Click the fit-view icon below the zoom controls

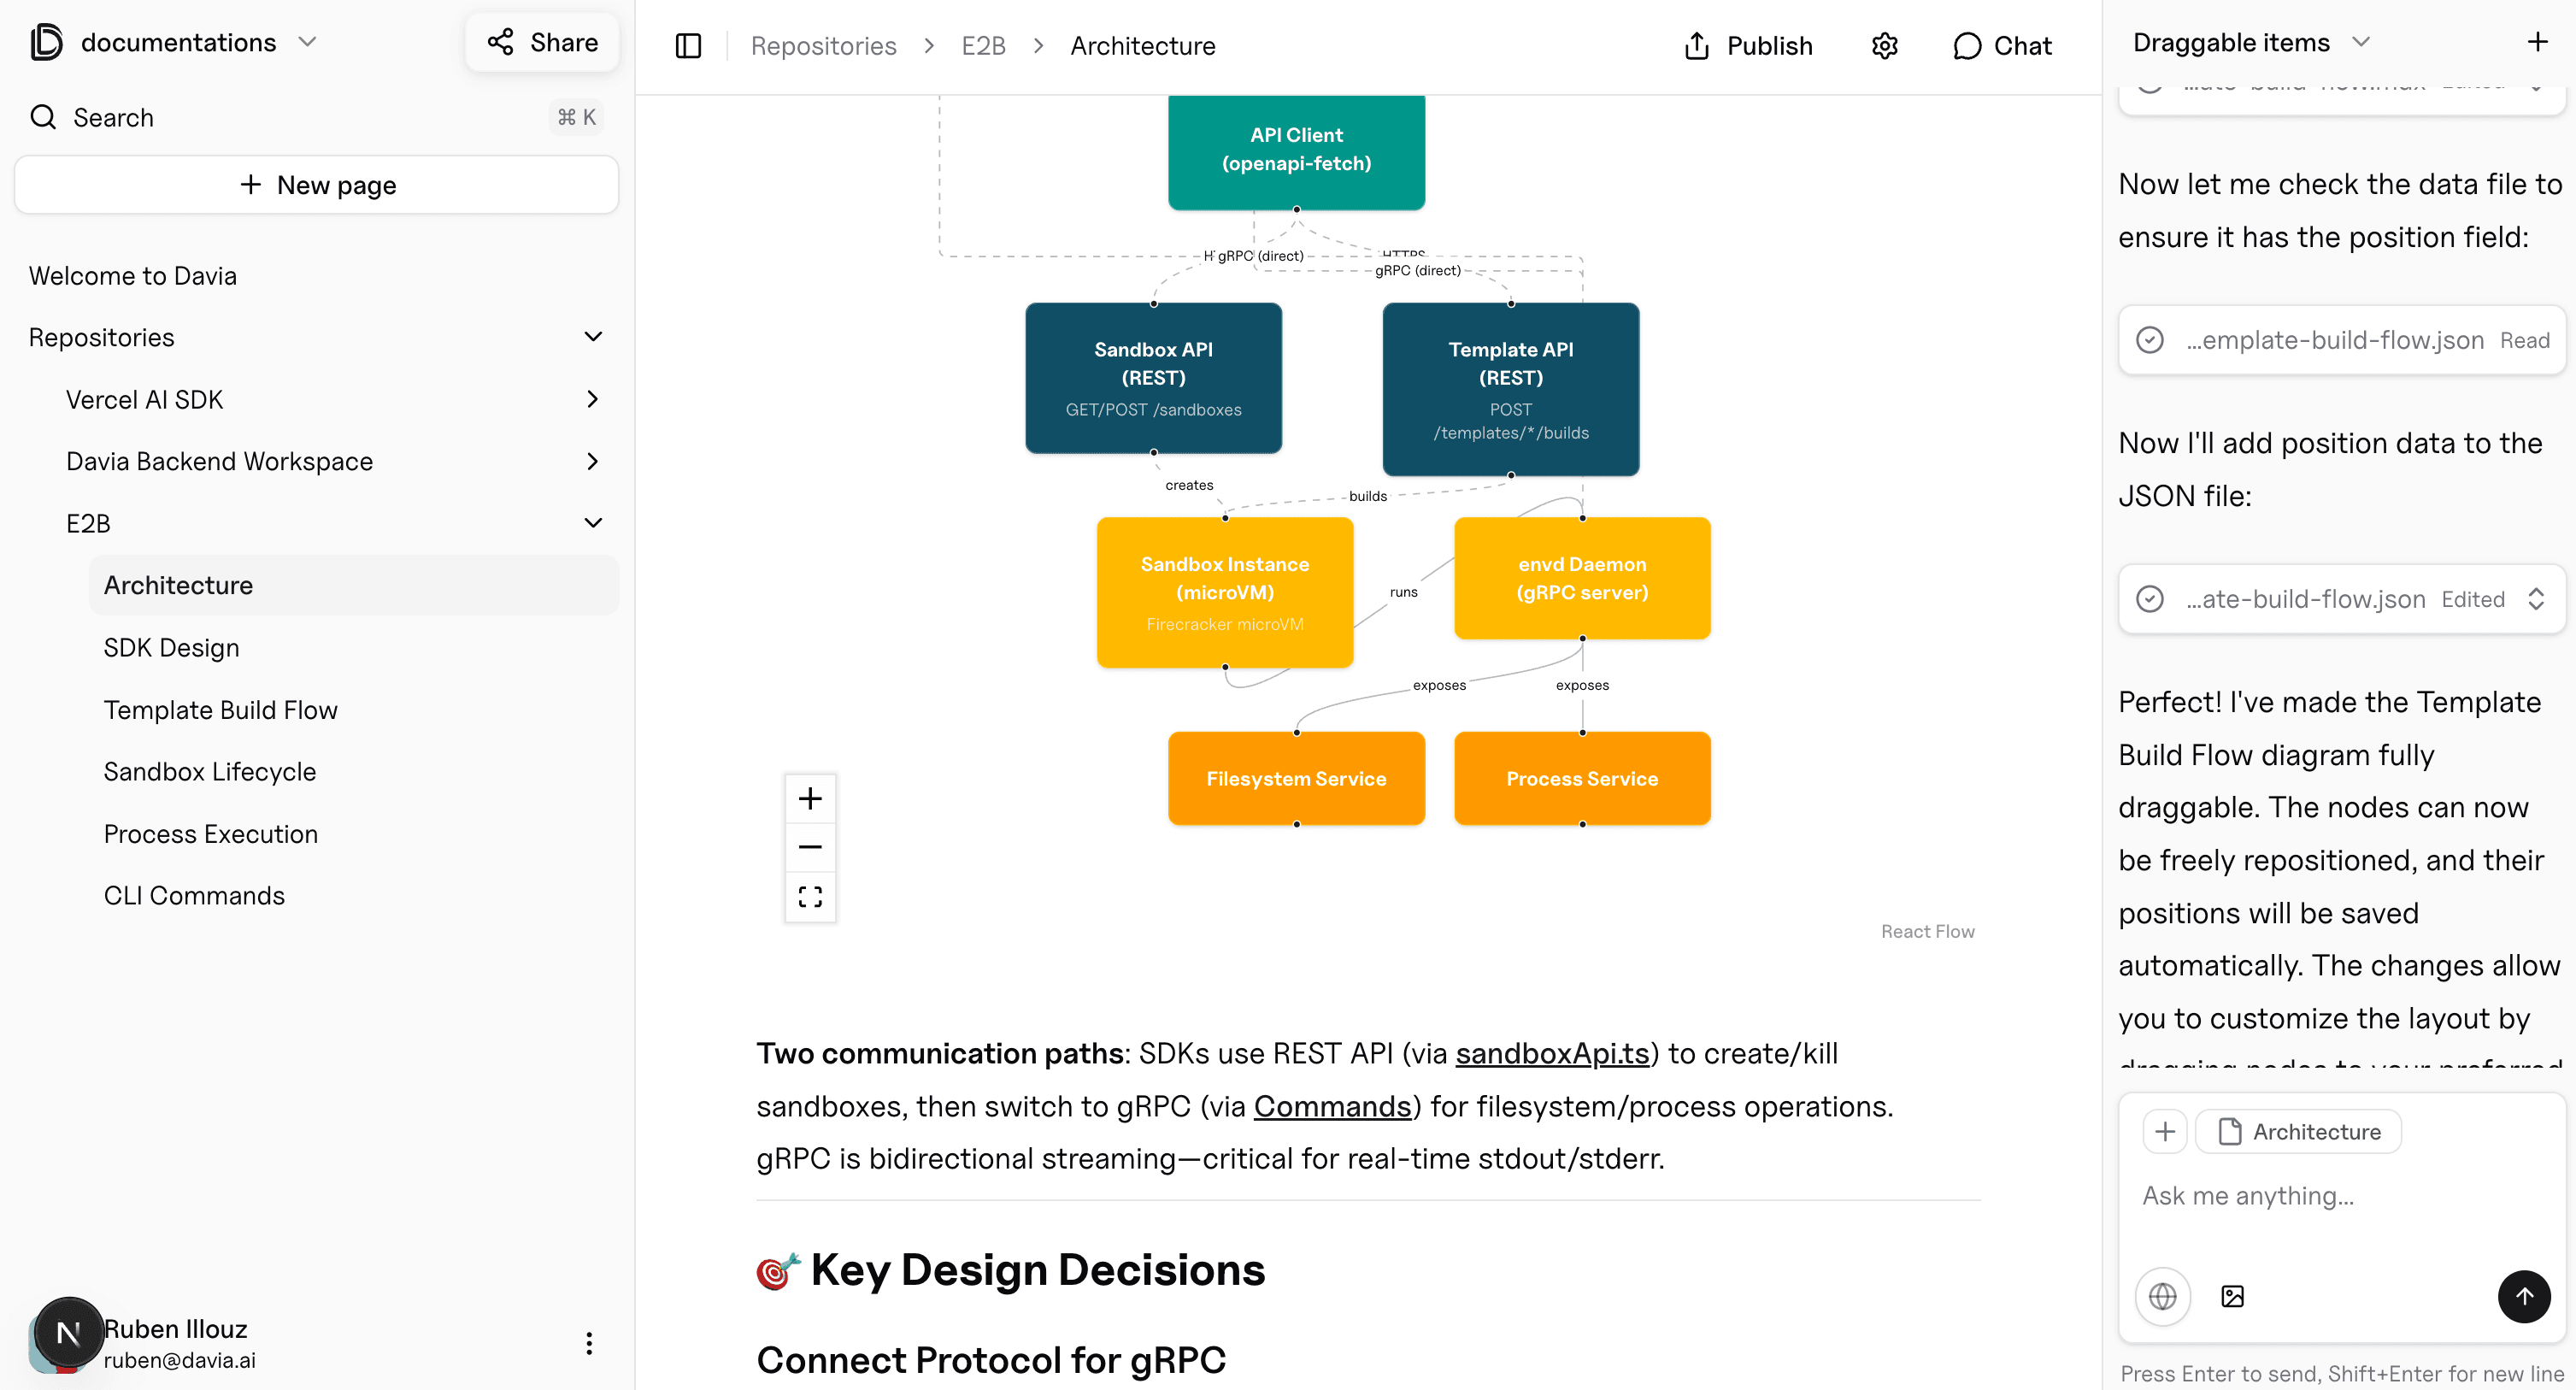810,896
